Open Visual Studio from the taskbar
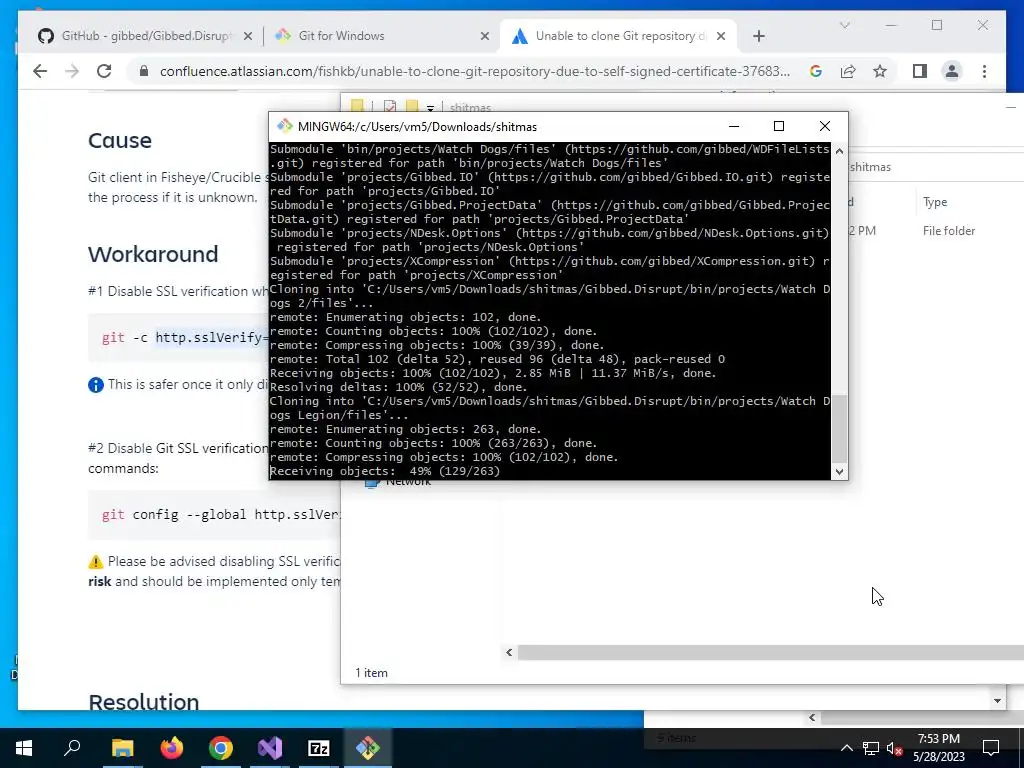The width and height of the screenshot is (1024, 768). click(x=270, y=748)
